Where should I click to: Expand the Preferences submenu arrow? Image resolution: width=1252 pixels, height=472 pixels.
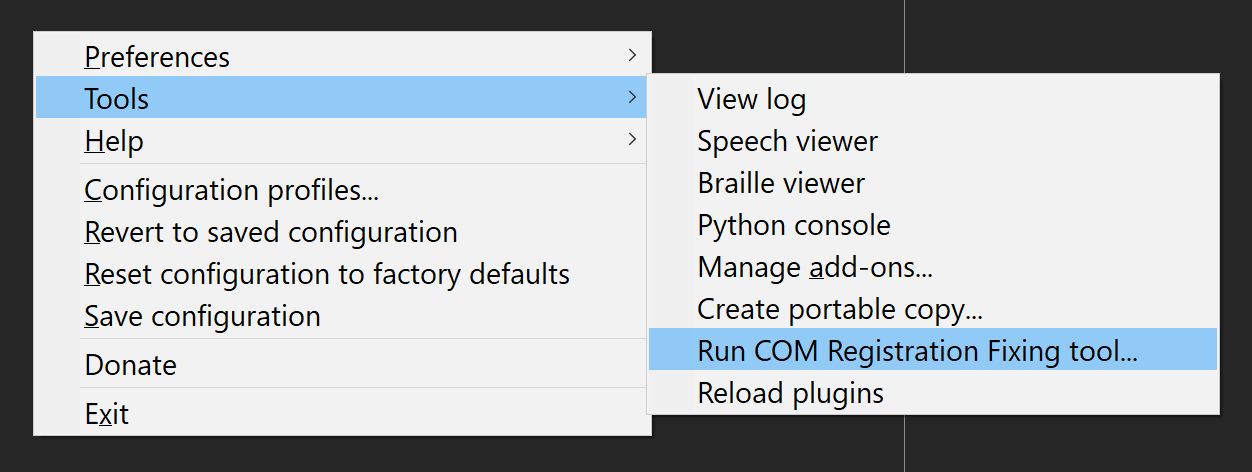click(x=631, y=55)
